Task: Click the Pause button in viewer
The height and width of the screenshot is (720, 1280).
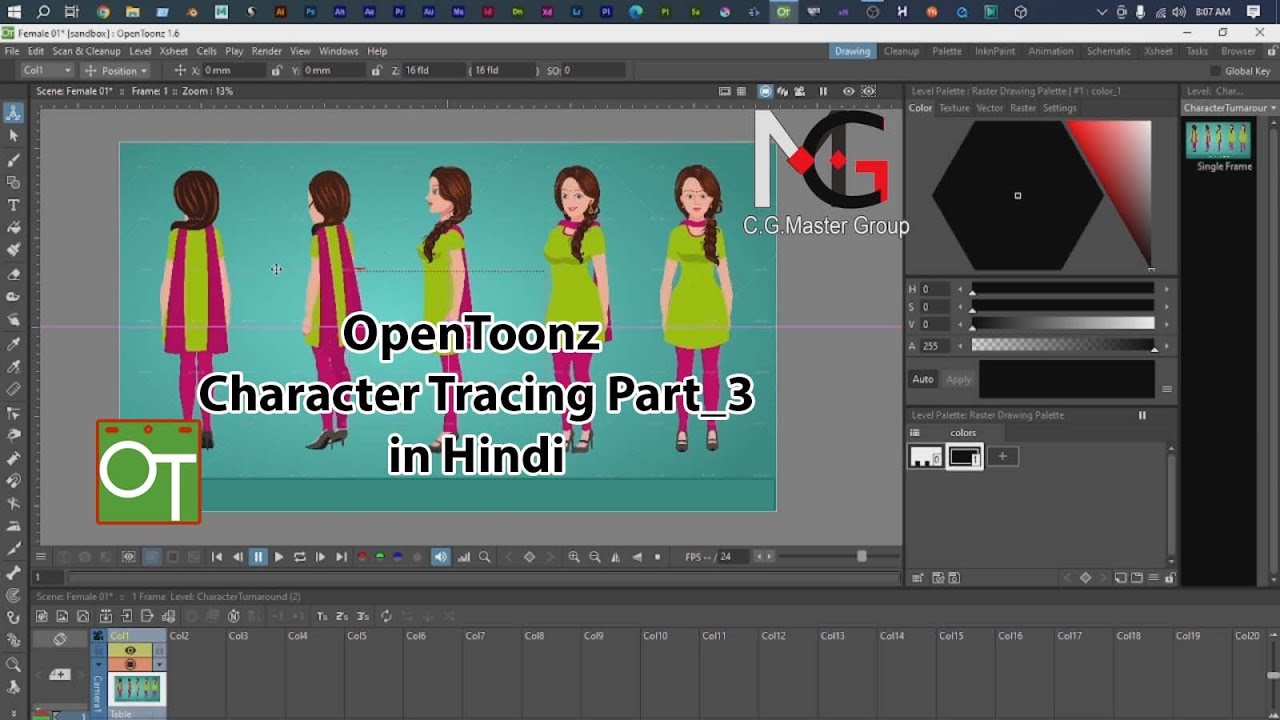Action: click(258, 557)
